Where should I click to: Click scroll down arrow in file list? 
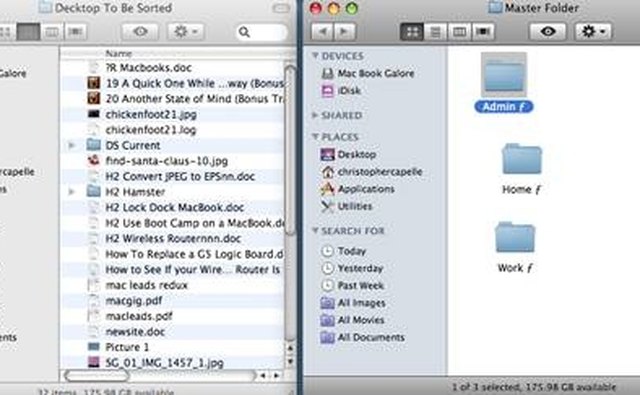[x=290, y=362]
